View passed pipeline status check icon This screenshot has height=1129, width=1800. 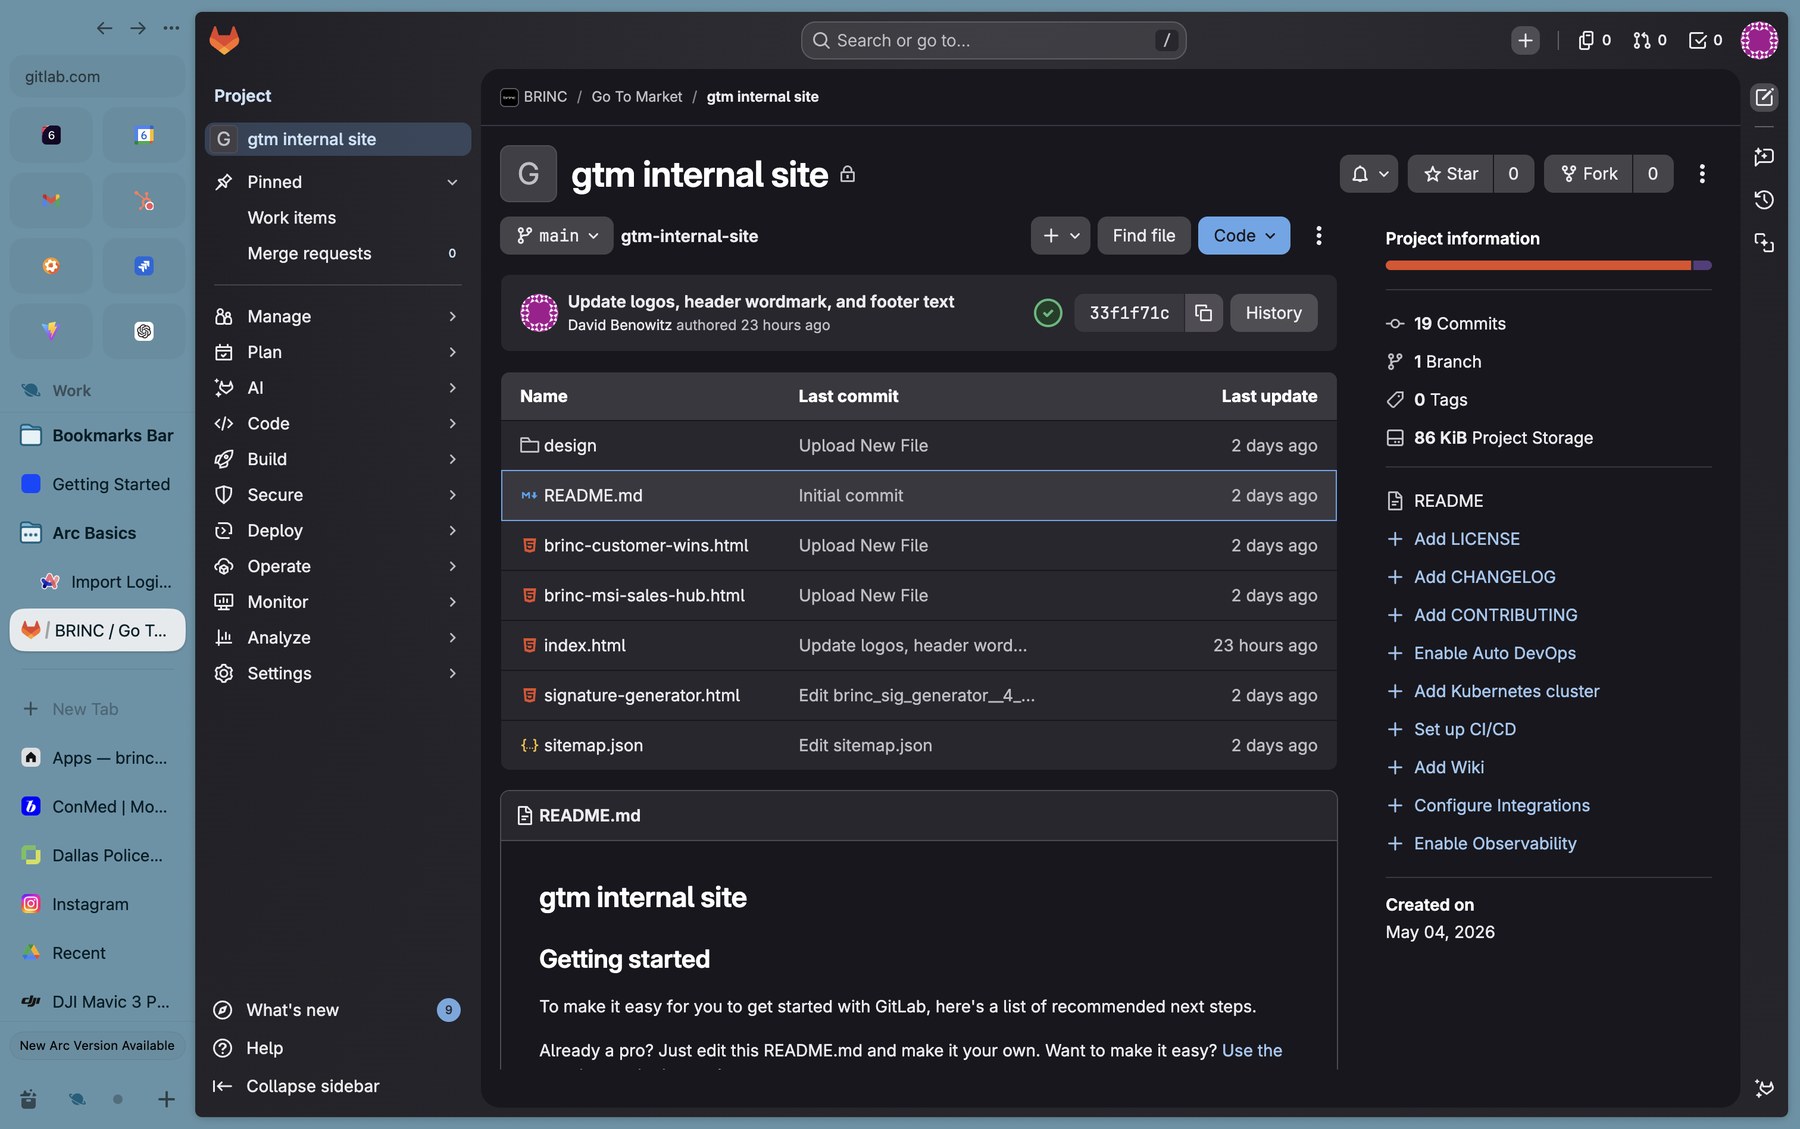coord(1047,313)
